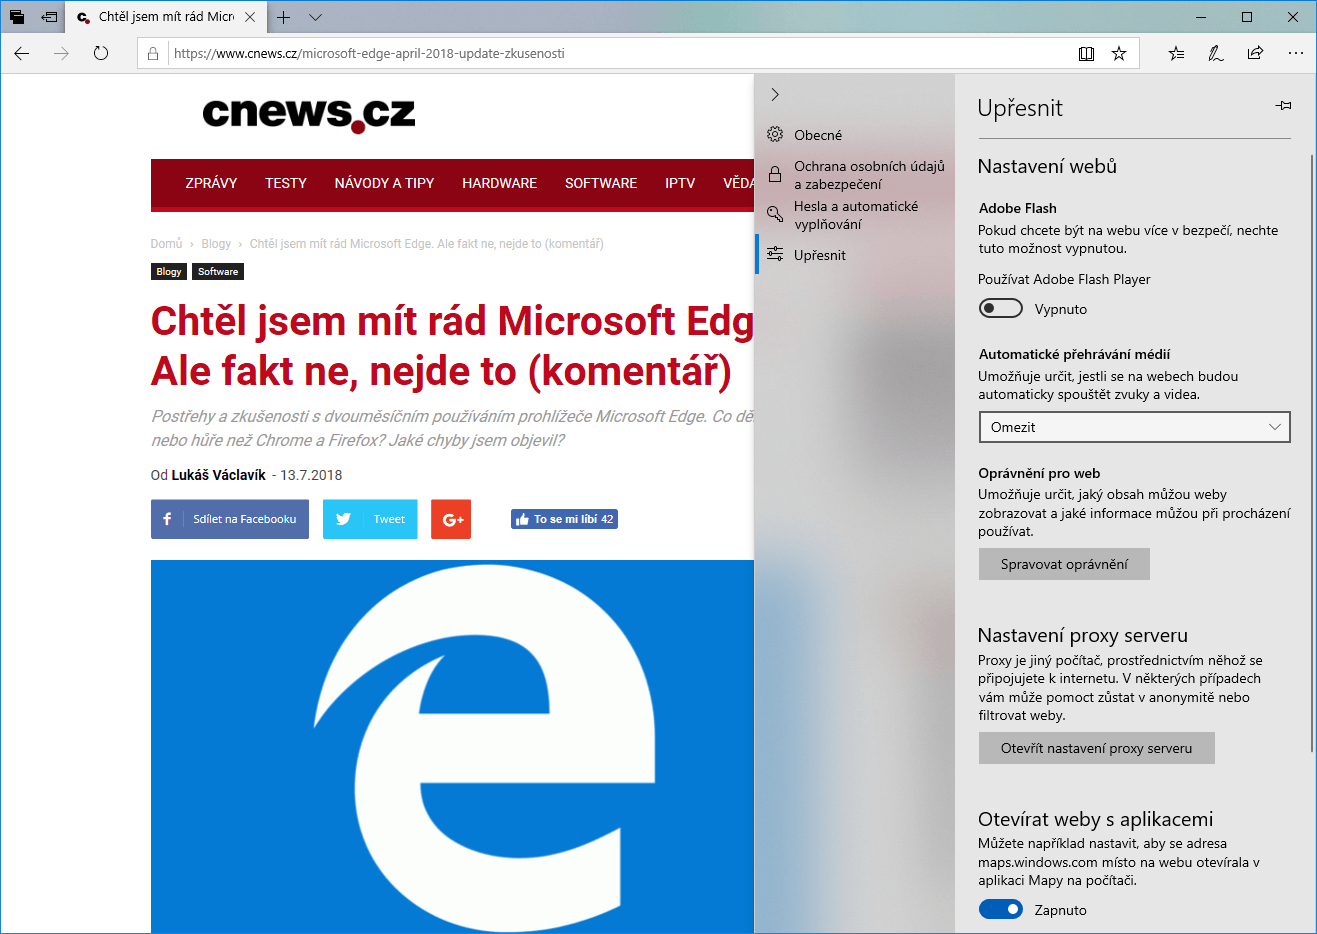Image resolution: width=1317 pixels, height=934 pixels.
Task: Switch to Obecné settings section
Action: tap(818, 134)
